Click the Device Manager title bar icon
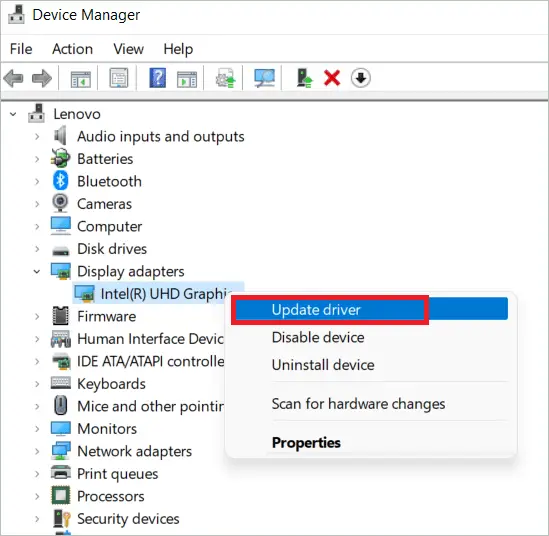549x536 pixels. click(16, 14)
